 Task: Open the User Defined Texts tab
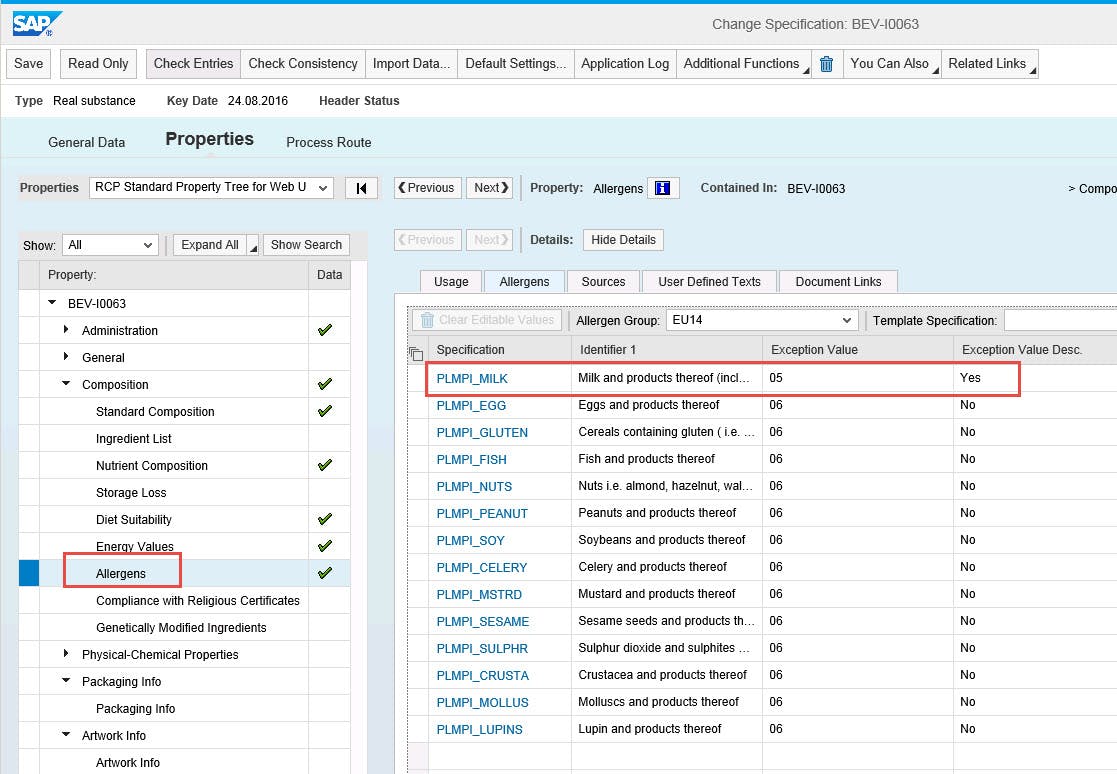[x=709, y=282]
